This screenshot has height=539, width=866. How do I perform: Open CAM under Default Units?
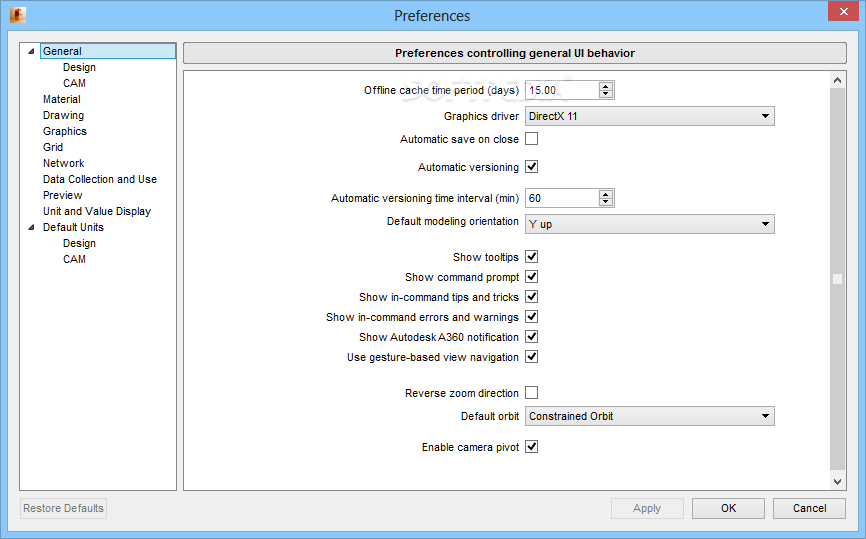(x=74, y=260)
